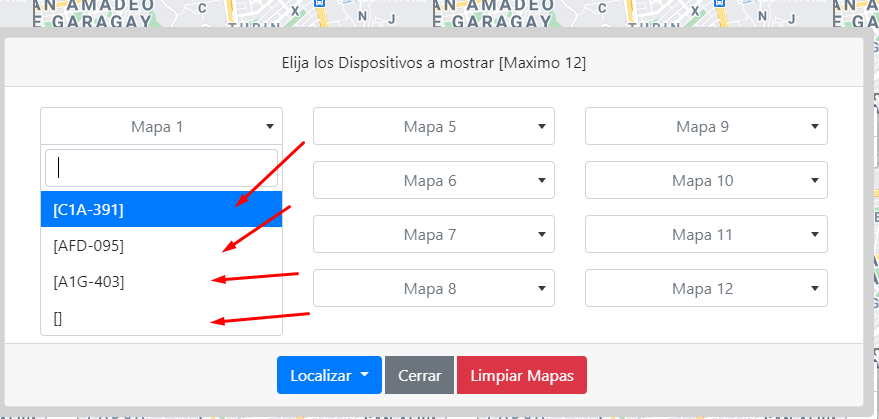Screen dimensions: 879x419
Task: Expand the Mapa 8 dropdown
Action: click(433, 289)
